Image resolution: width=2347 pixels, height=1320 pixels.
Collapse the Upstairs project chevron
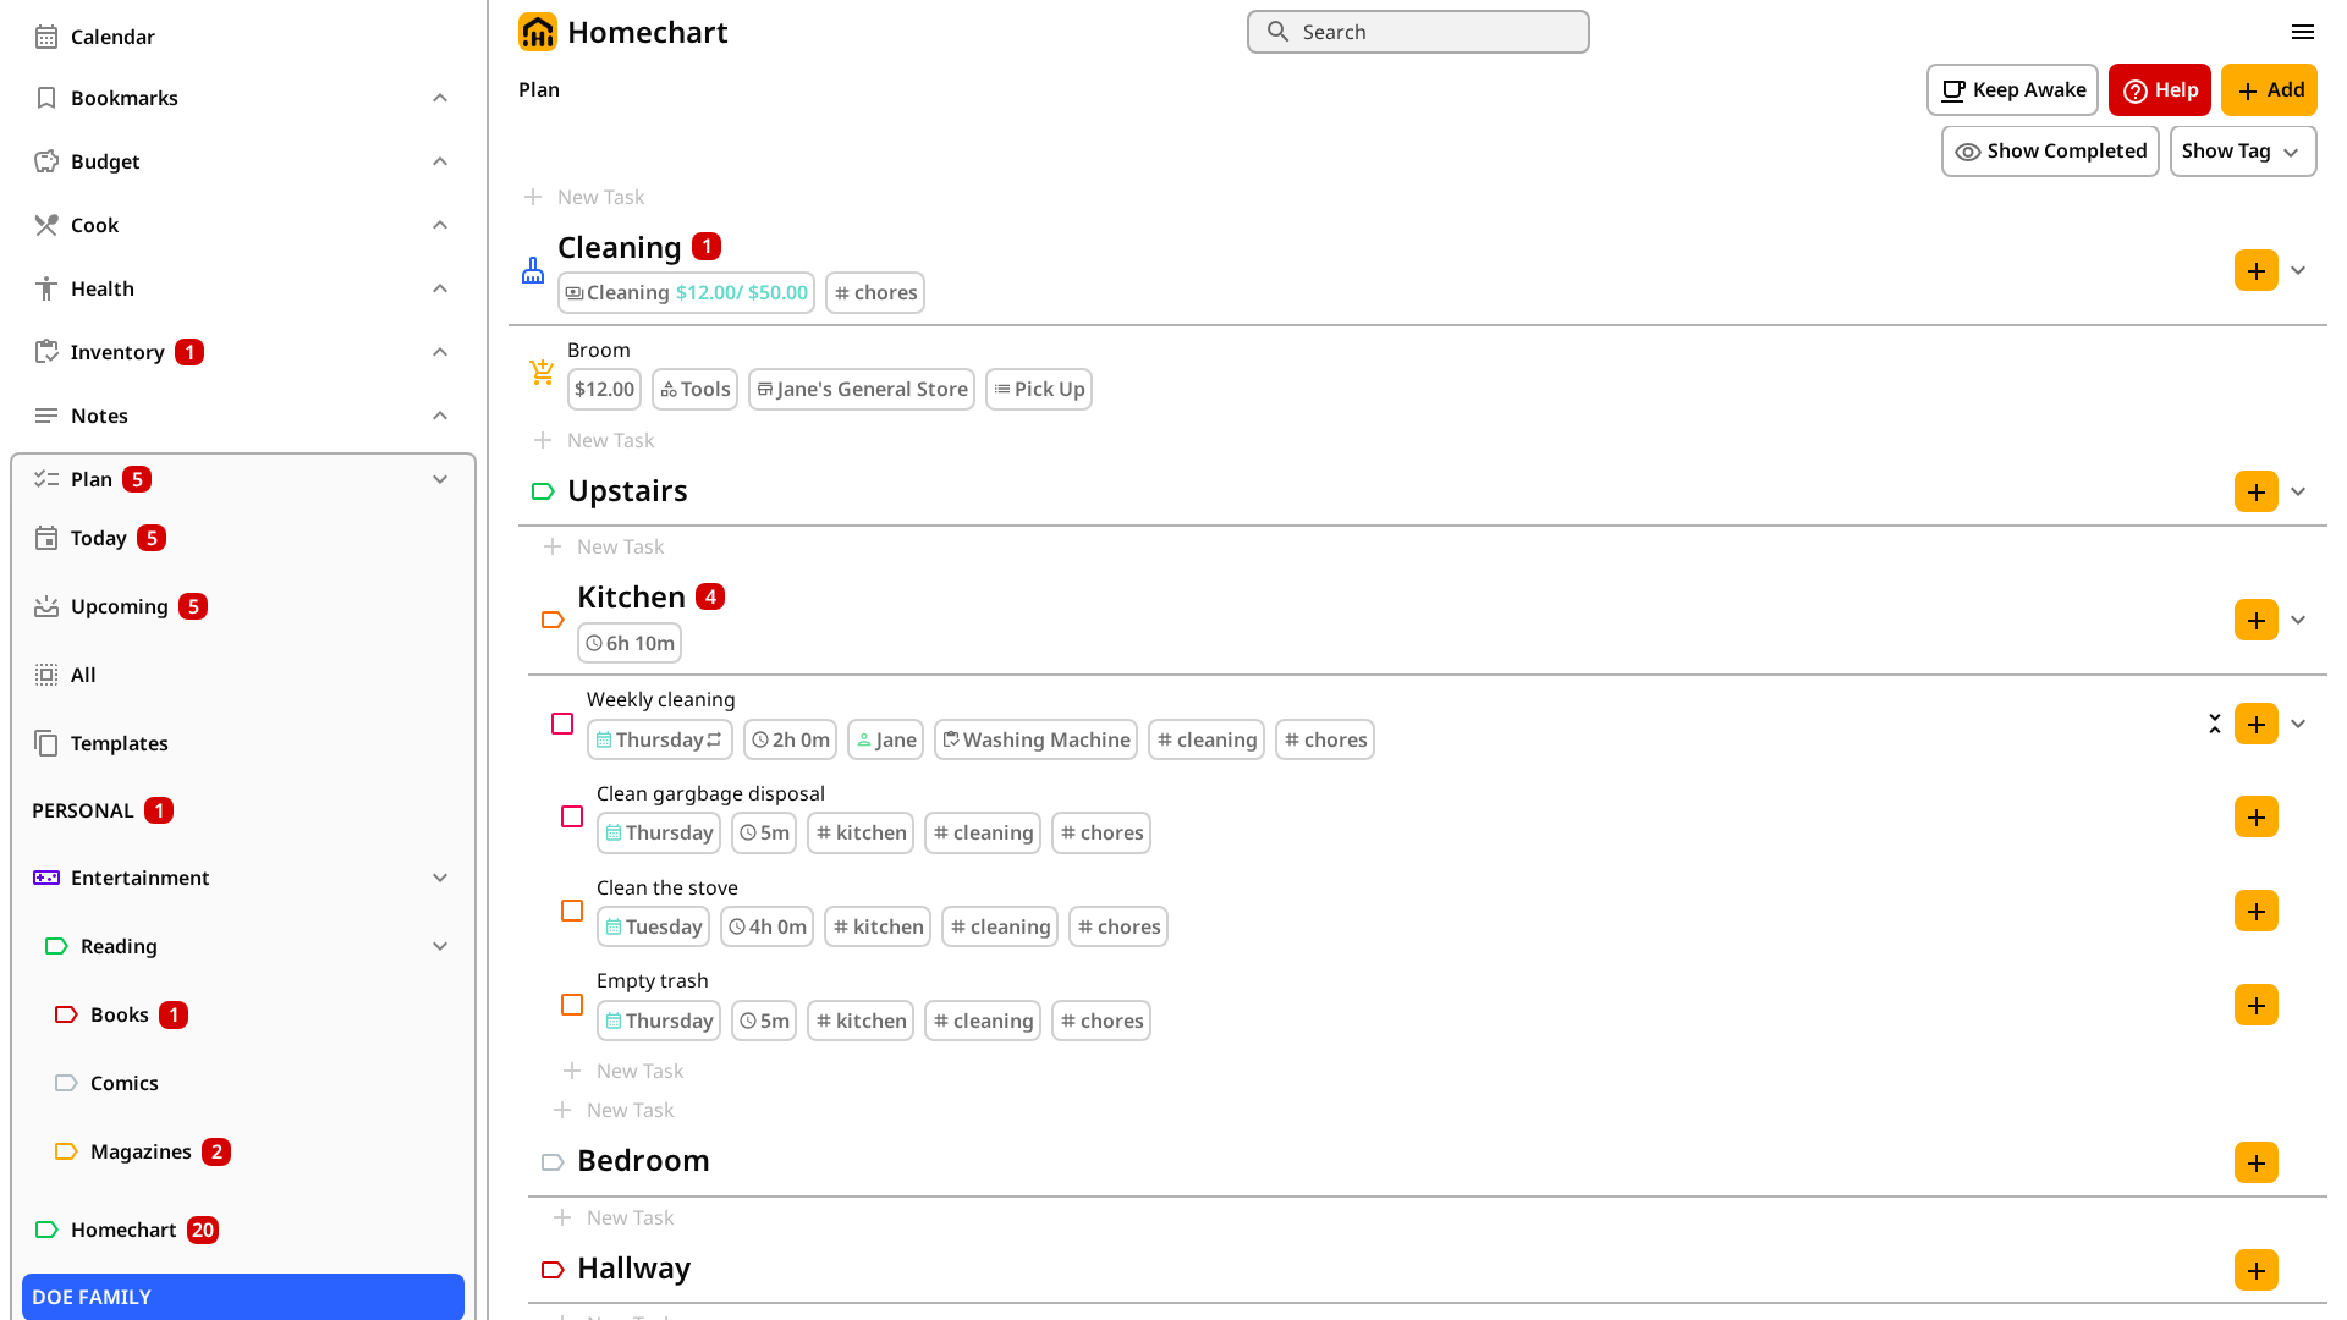point(2298,492)
